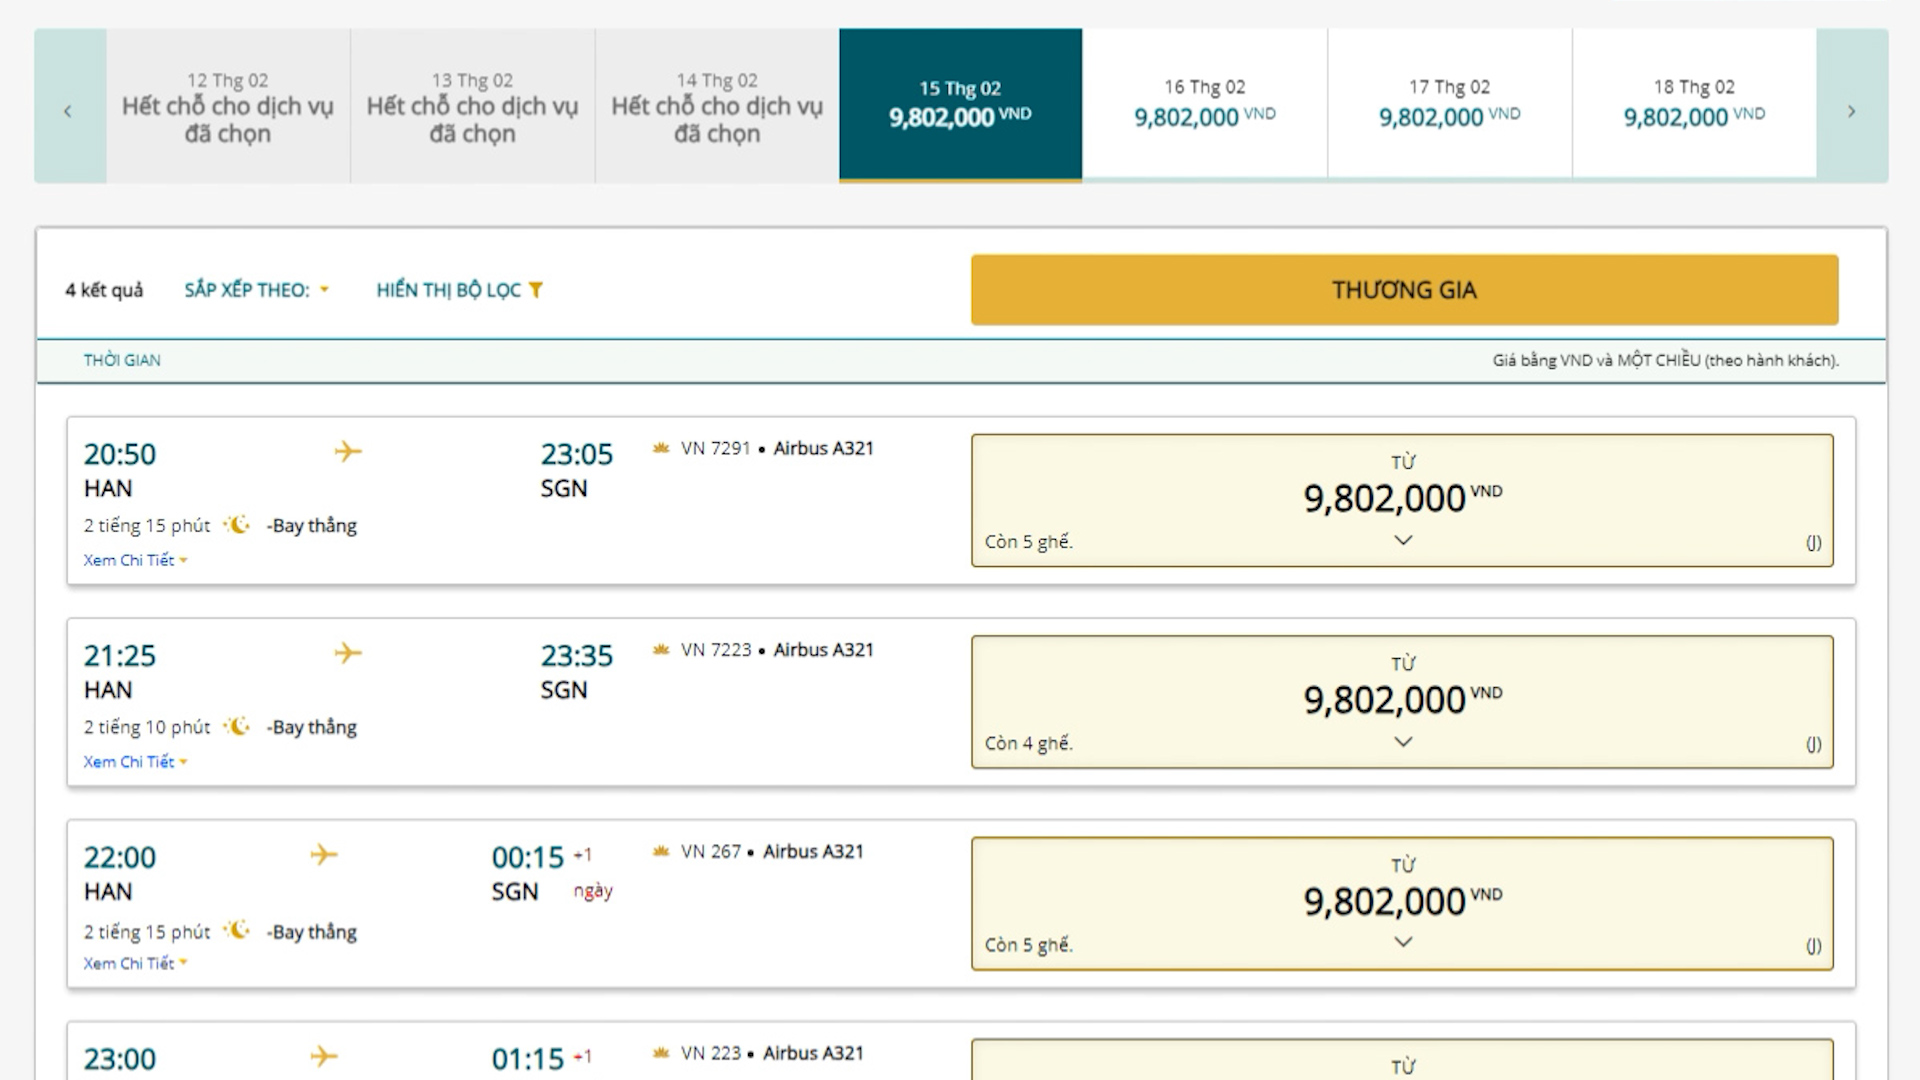Click the VN 7223 Airbus A321 flight label
The width and height of the screenshot is (1920, 1080).
(777, 650)
